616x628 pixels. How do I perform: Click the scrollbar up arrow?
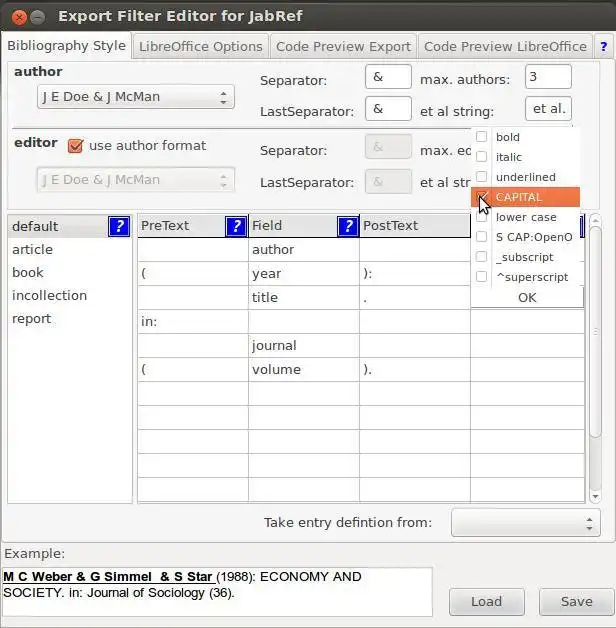click(x=596, y=220)
